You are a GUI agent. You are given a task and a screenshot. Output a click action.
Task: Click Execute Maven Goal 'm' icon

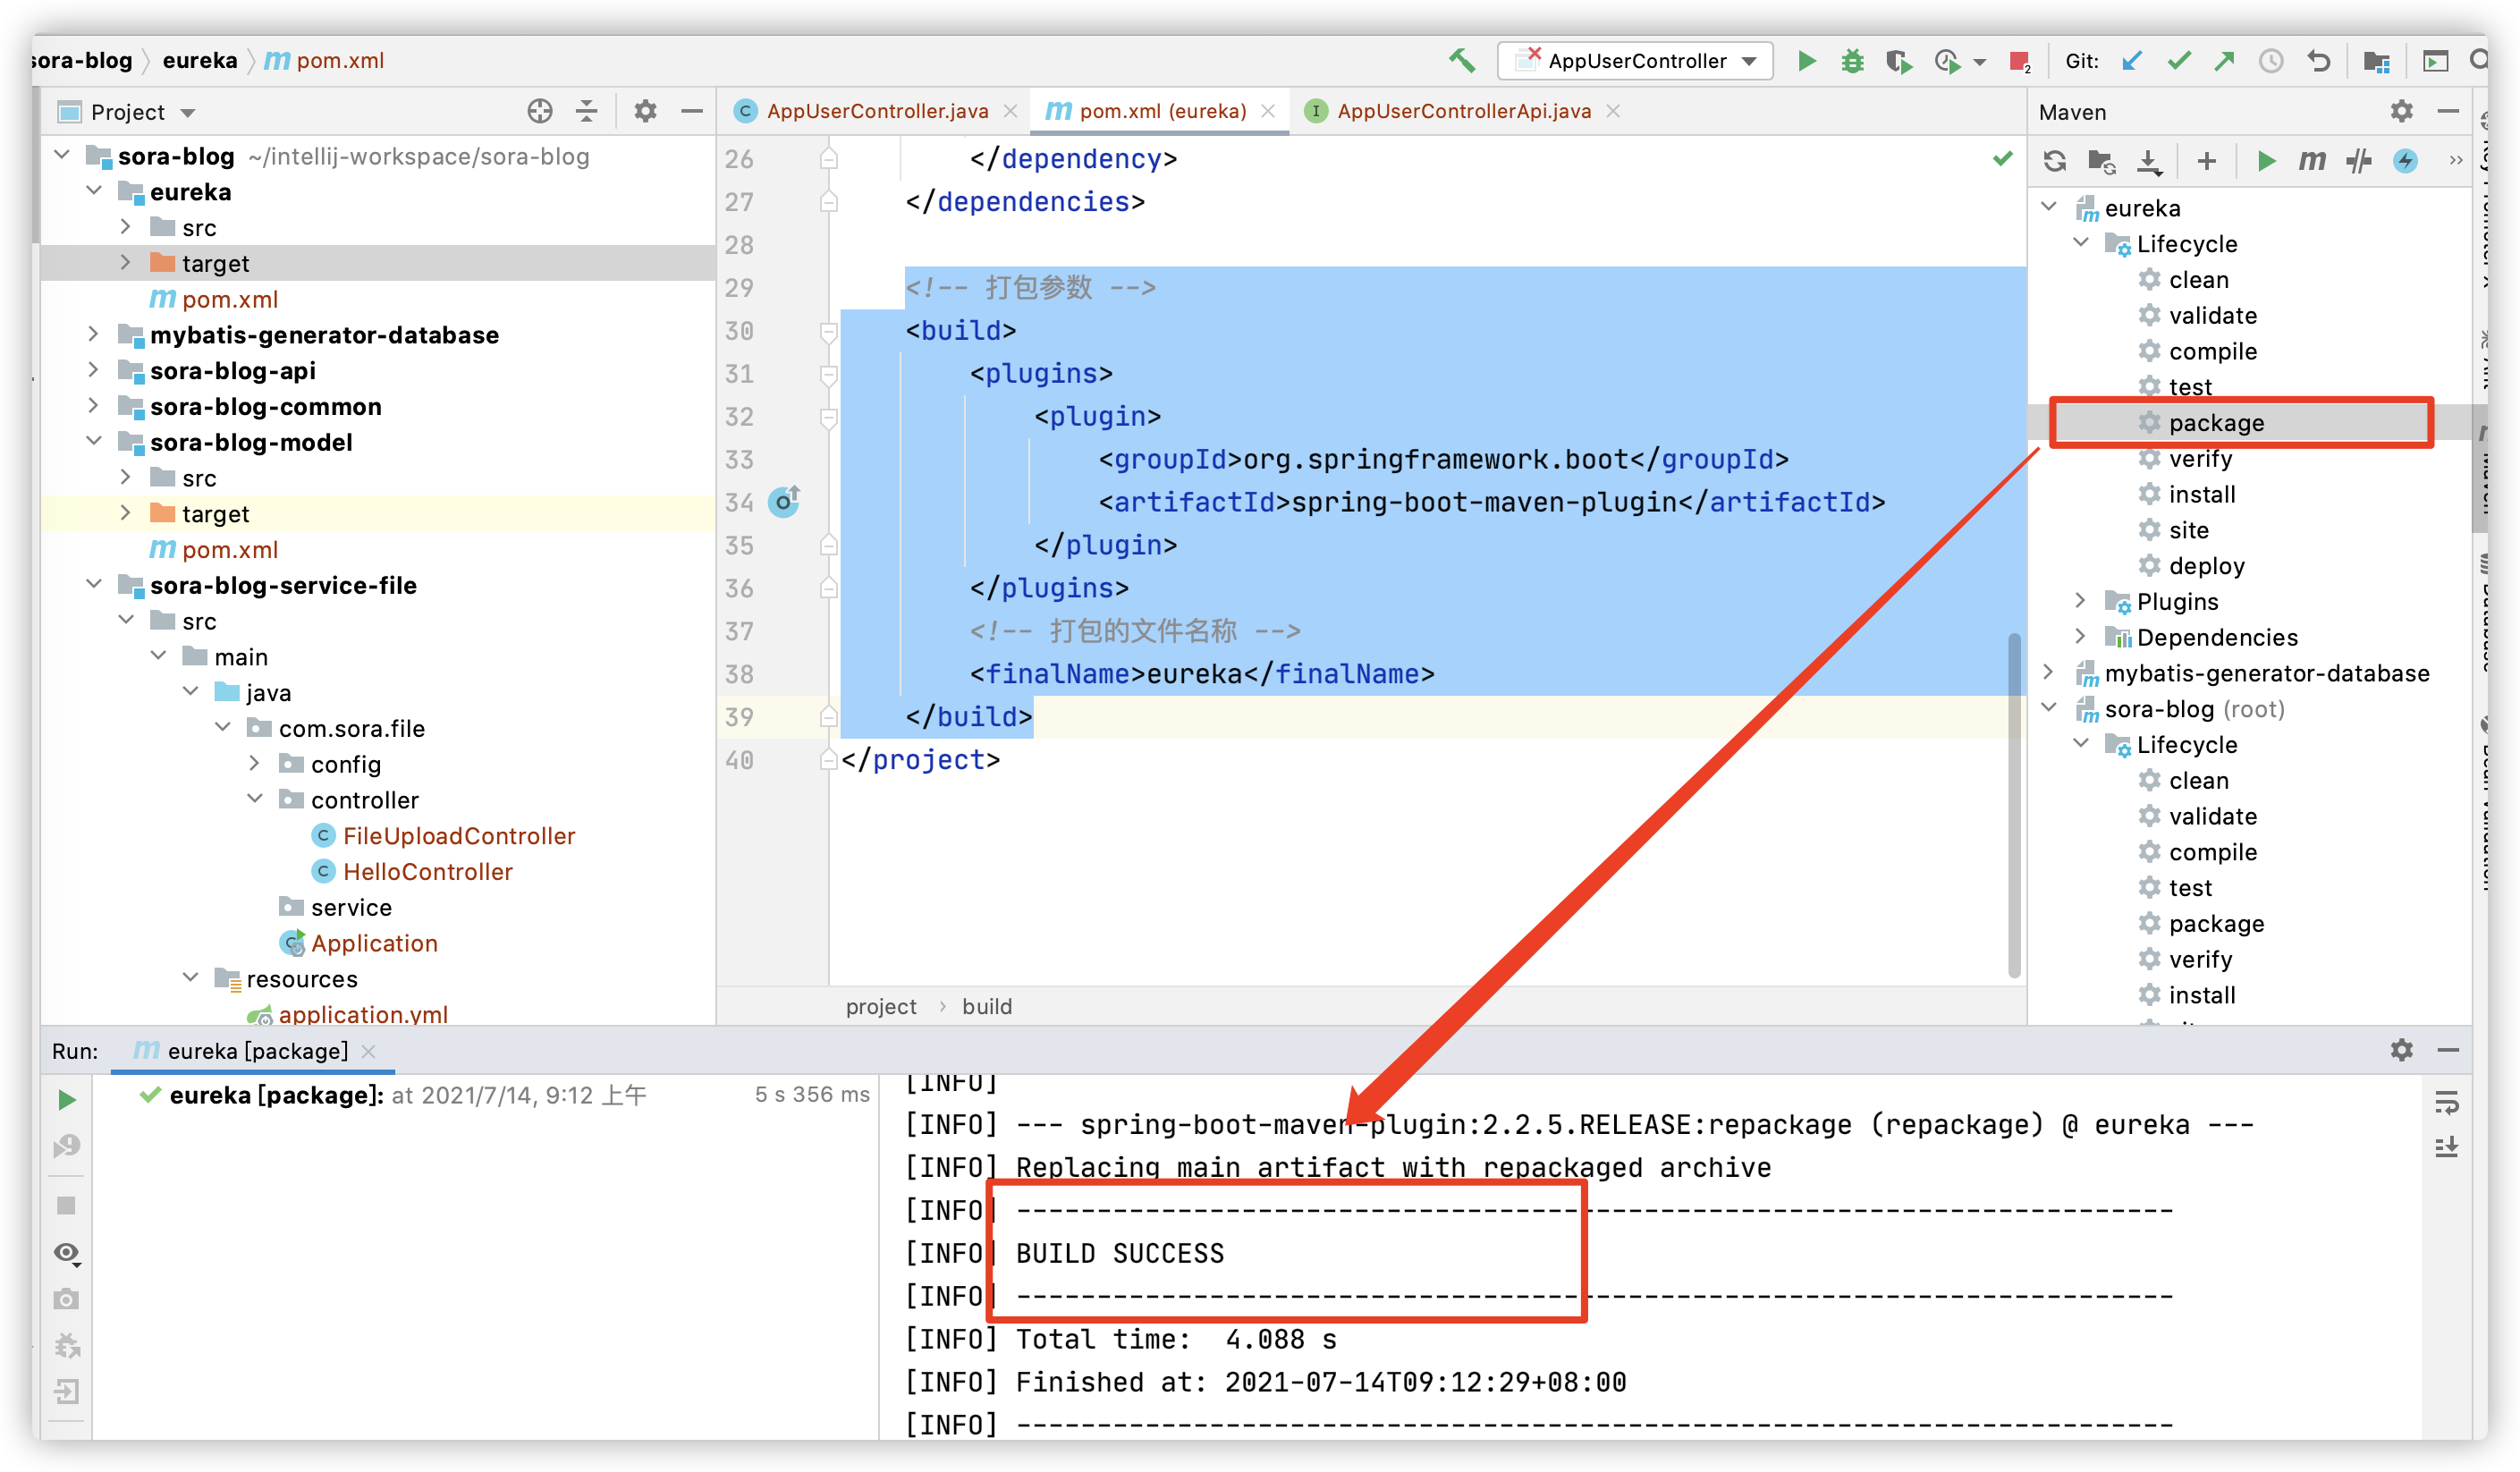click(2312, 161)
